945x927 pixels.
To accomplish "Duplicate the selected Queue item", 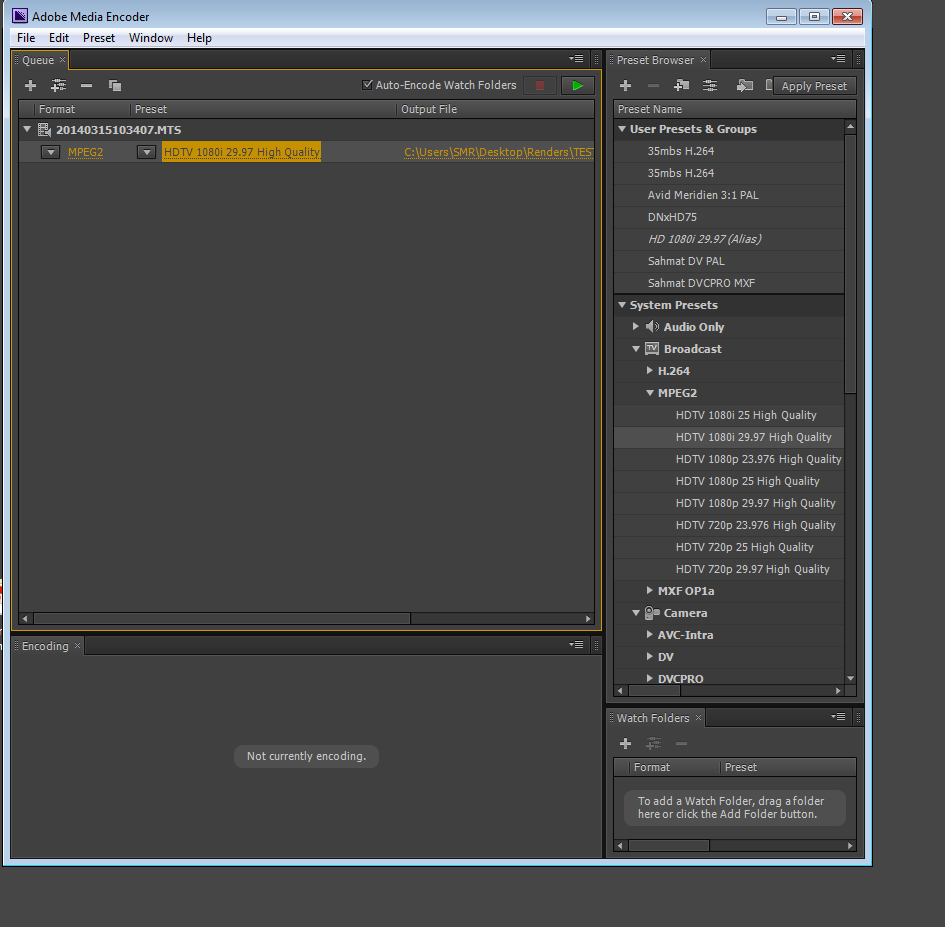I will (x=115, y=86).
